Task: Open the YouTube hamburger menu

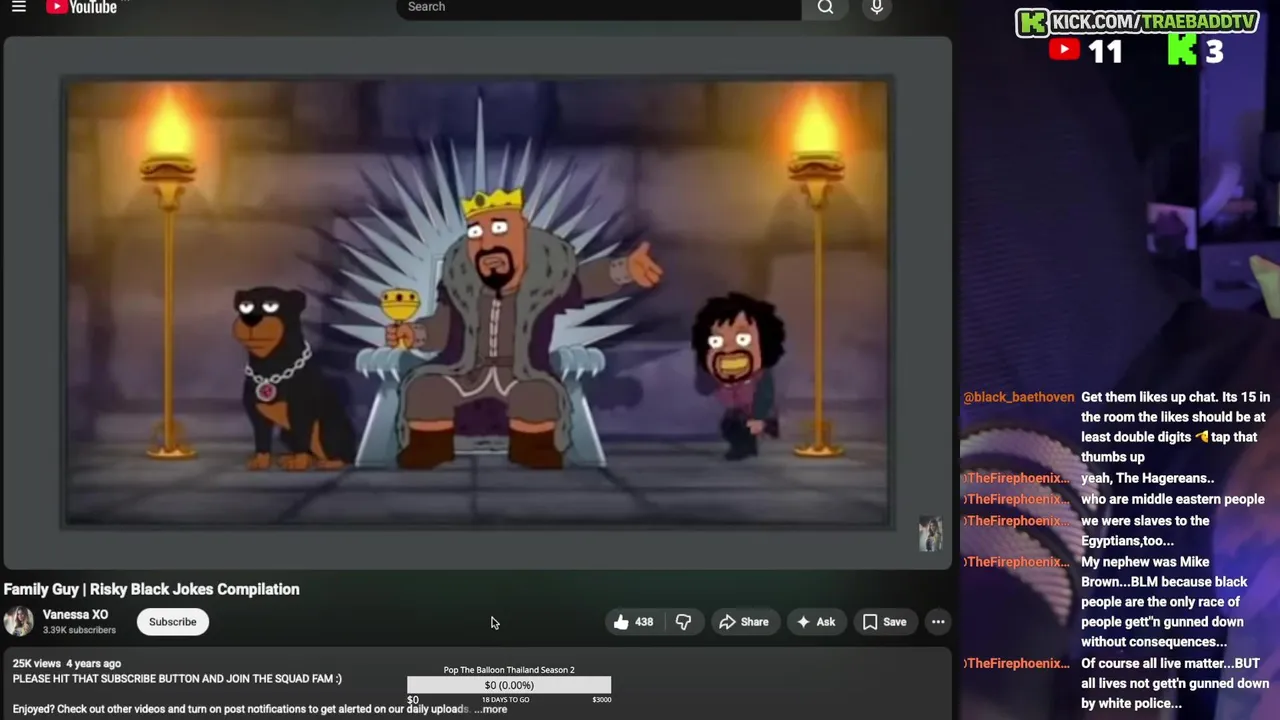Action: pos(18,7)
